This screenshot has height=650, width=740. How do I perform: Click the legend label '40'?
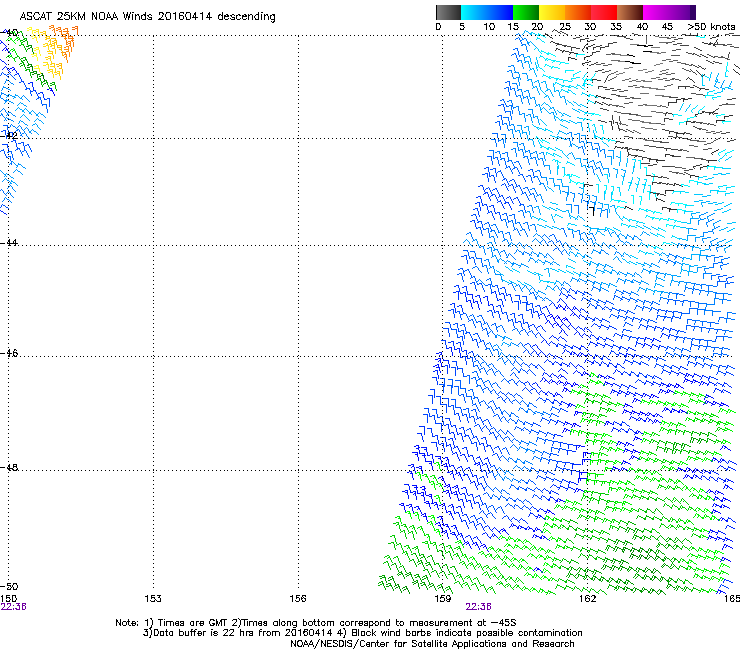click(642, 27)
